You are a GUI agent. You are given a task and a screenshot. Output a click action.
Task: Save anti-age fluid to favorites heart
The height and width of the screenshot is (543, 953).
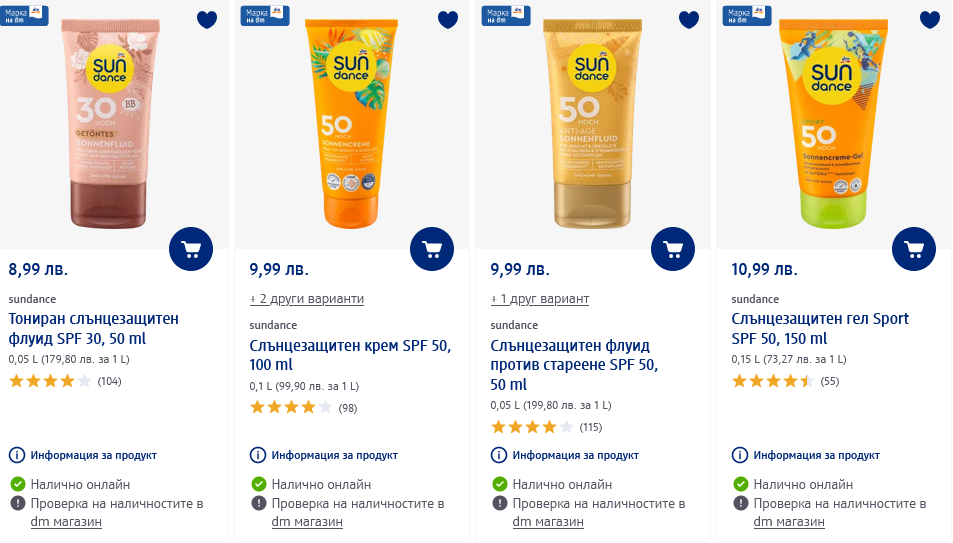(x=689, y=20)
